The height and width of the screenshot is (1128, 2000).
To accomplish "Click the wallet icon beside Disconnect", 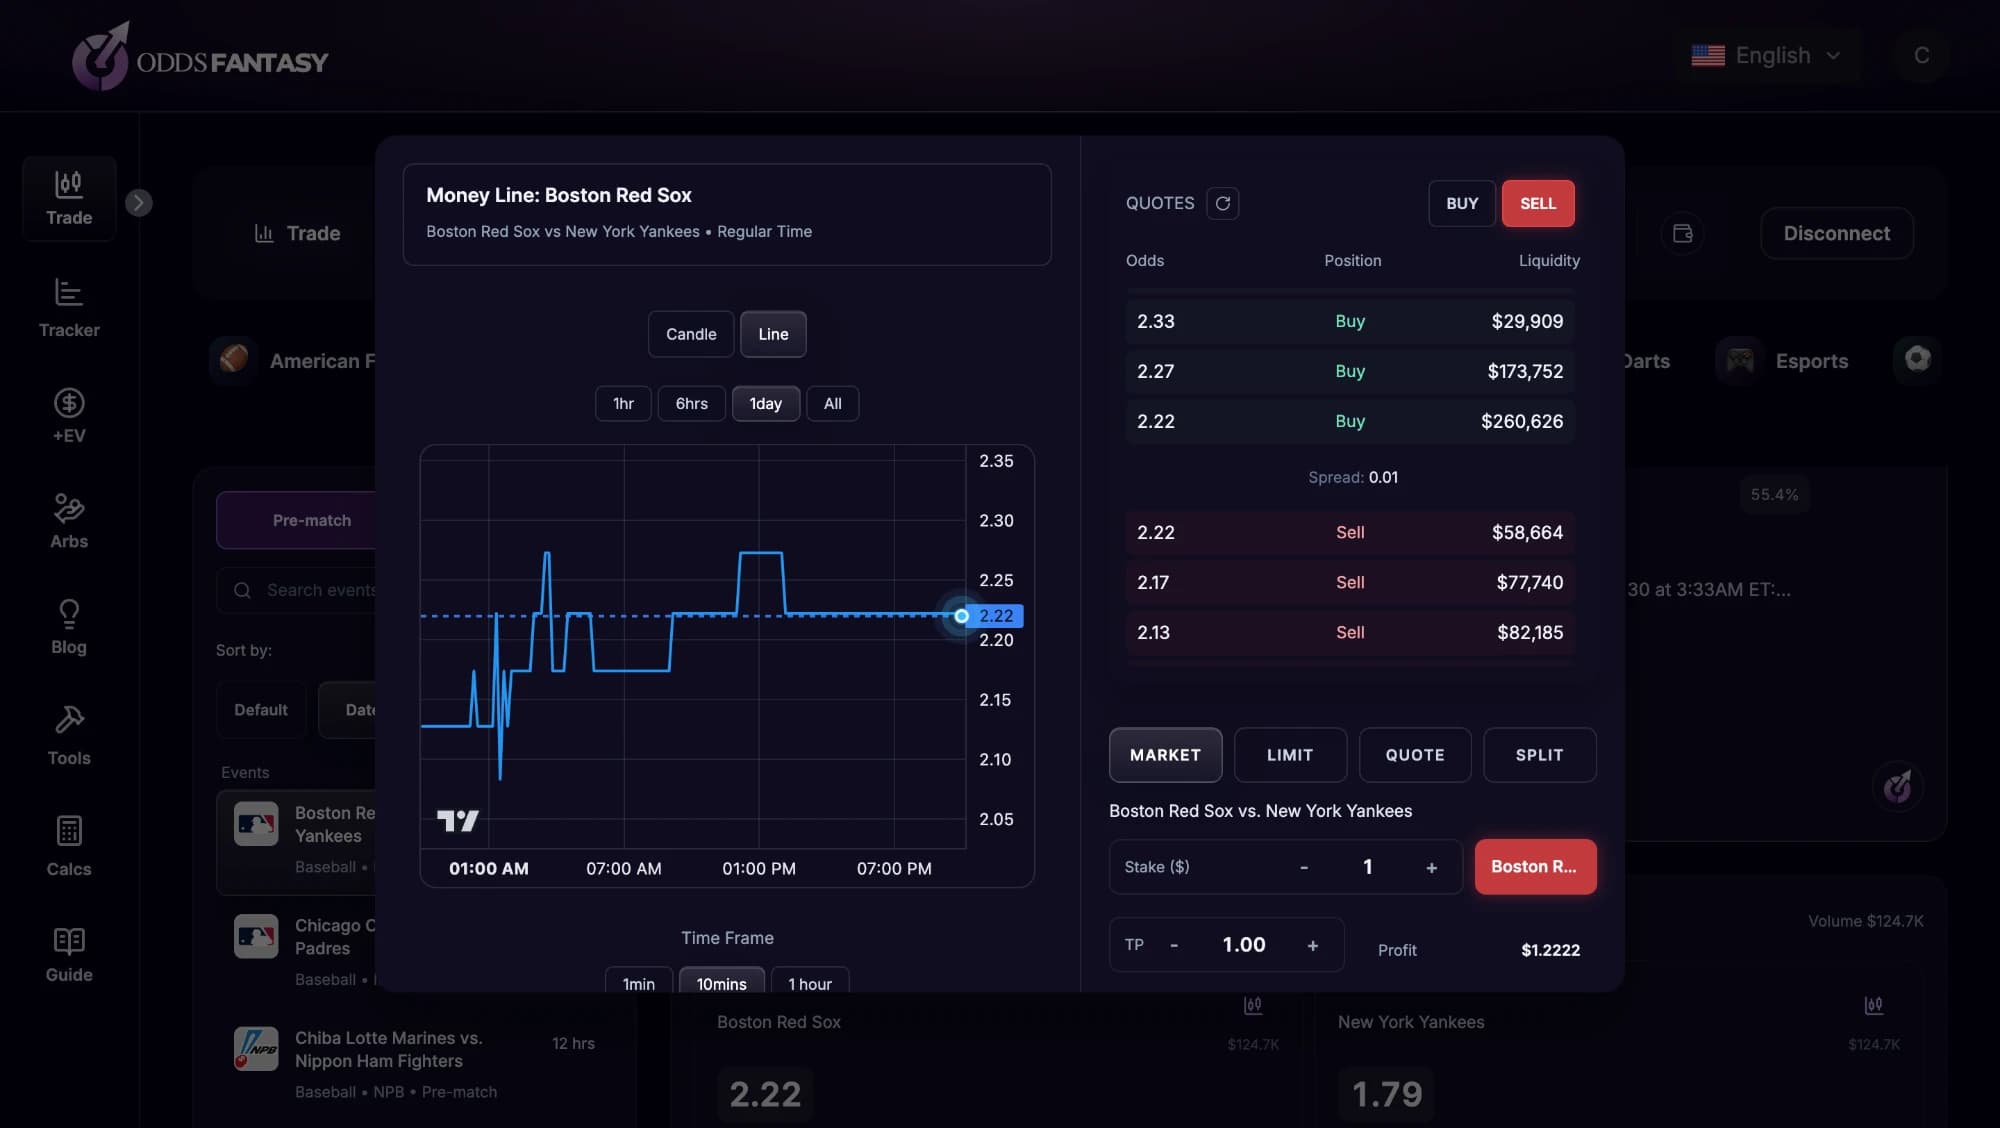I will tap(1682, 233).
